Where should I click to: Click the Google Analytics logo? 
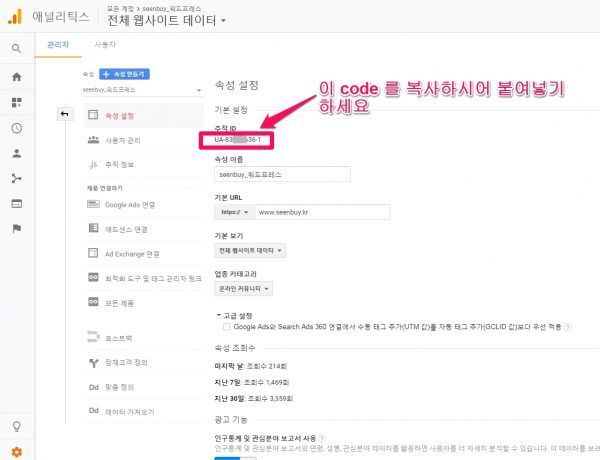pyautogui.click(x=15, y=17)
